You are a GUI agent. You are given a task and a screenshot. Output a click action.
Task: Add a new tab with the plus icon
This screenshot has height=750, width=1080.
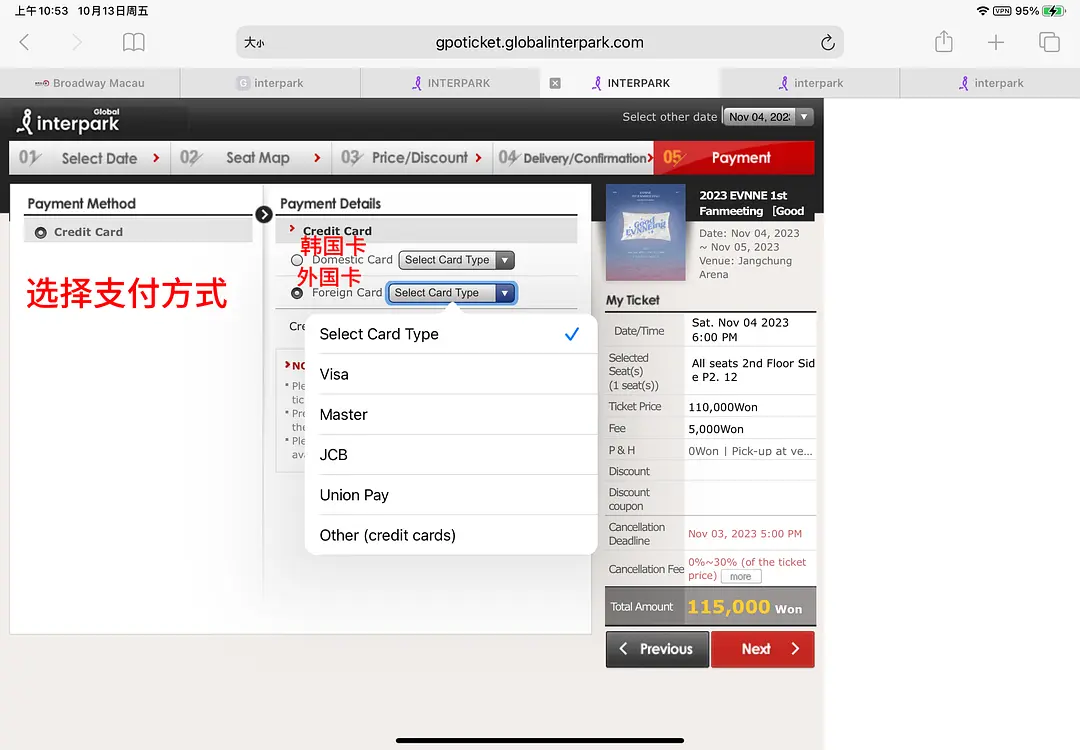click(x=996, y=43)
